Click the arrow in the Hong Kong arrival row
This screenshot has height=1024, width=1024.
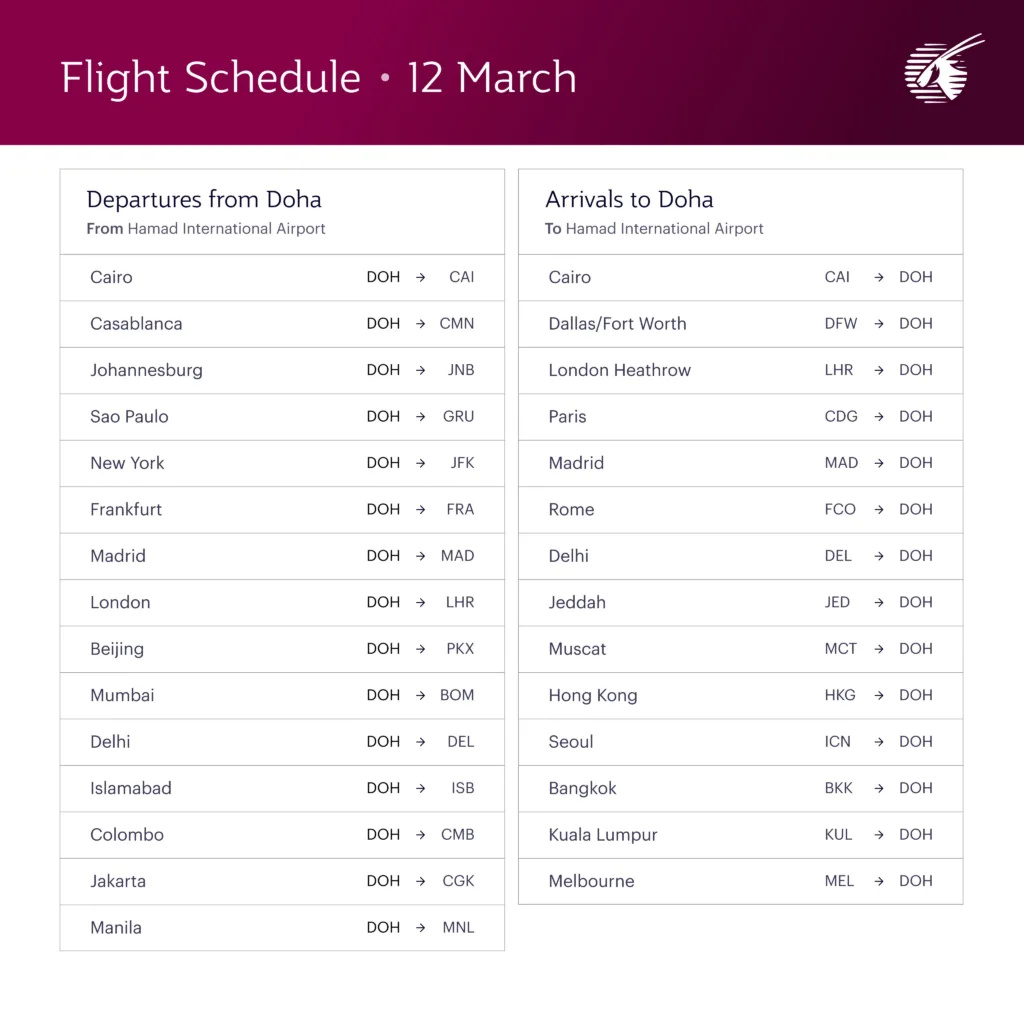(x=879, y=695)
